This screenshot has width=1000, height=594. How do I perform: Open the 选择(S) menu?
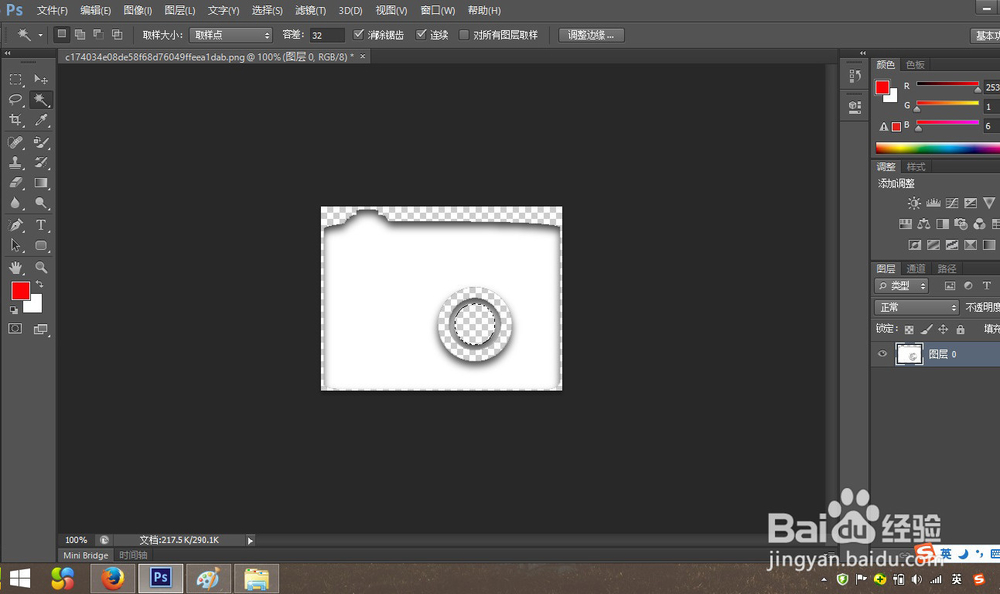click(267, 10)
